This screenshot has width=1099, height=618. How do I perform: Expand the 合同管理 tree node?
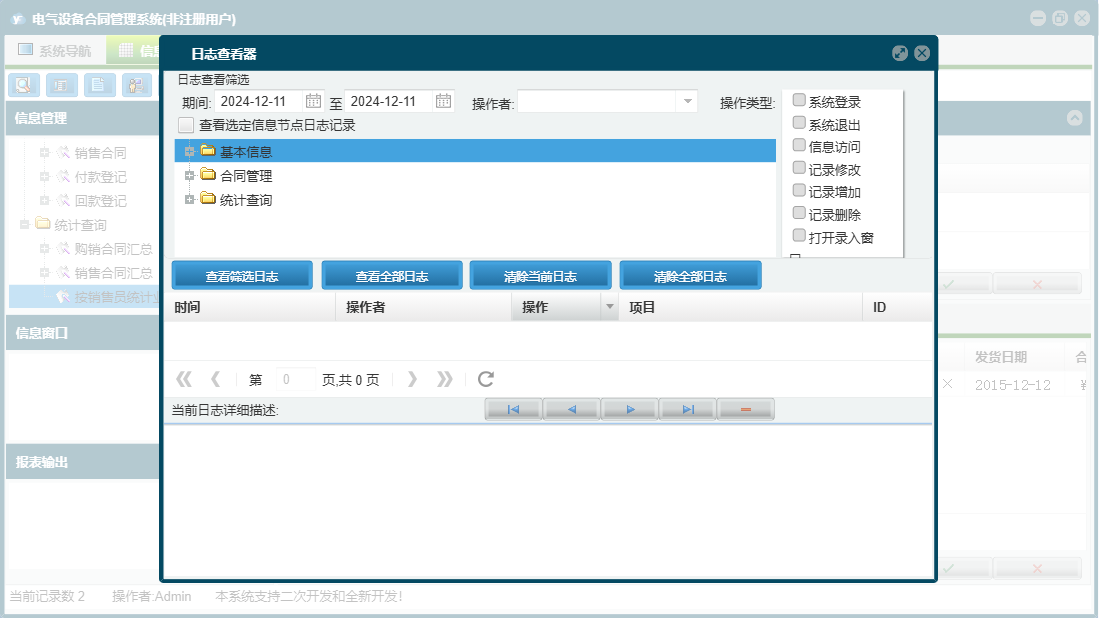click(x=189, y=176)
